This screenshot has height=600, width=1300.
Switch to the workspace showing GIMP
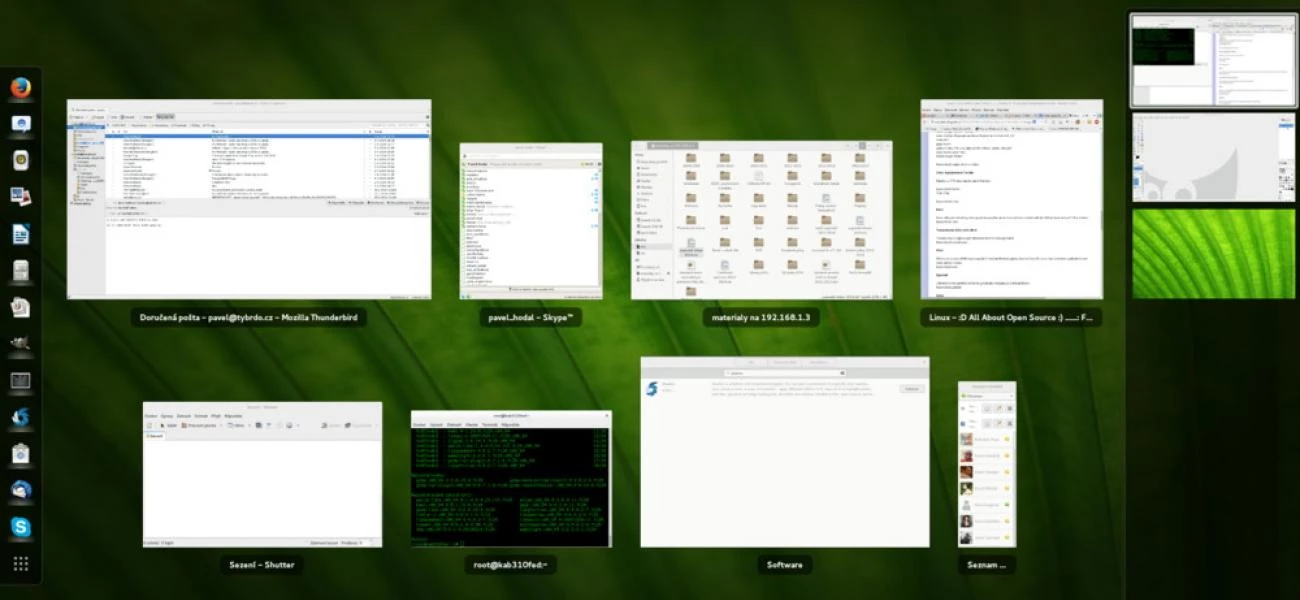click(x=1212, y=160)
